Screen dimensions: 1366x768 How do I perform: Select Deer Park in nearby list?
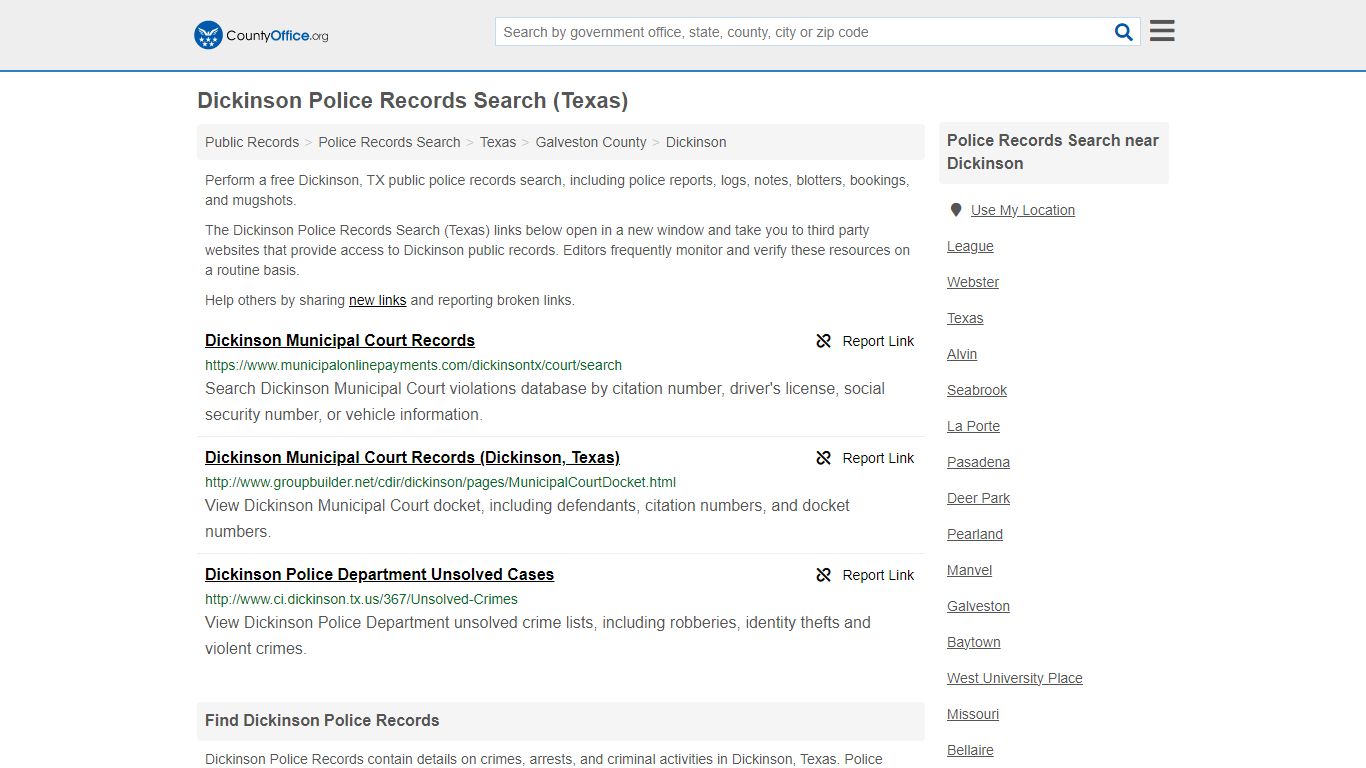pyautogui.click(x=978, y=498)
